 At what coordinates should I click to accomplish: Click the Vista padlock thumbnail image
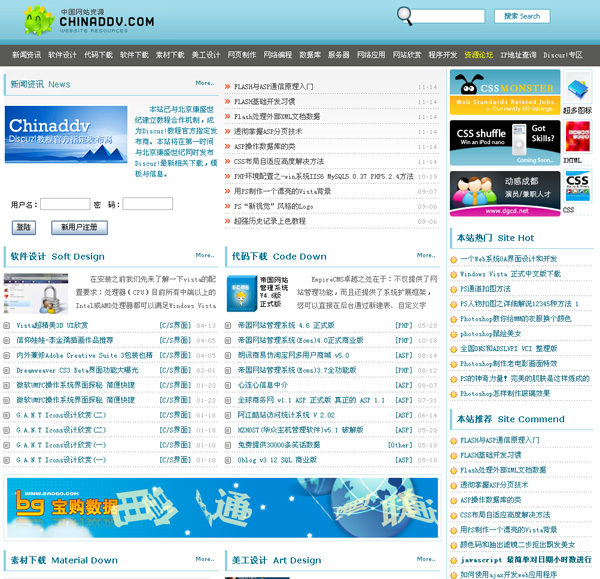(36, 293)
